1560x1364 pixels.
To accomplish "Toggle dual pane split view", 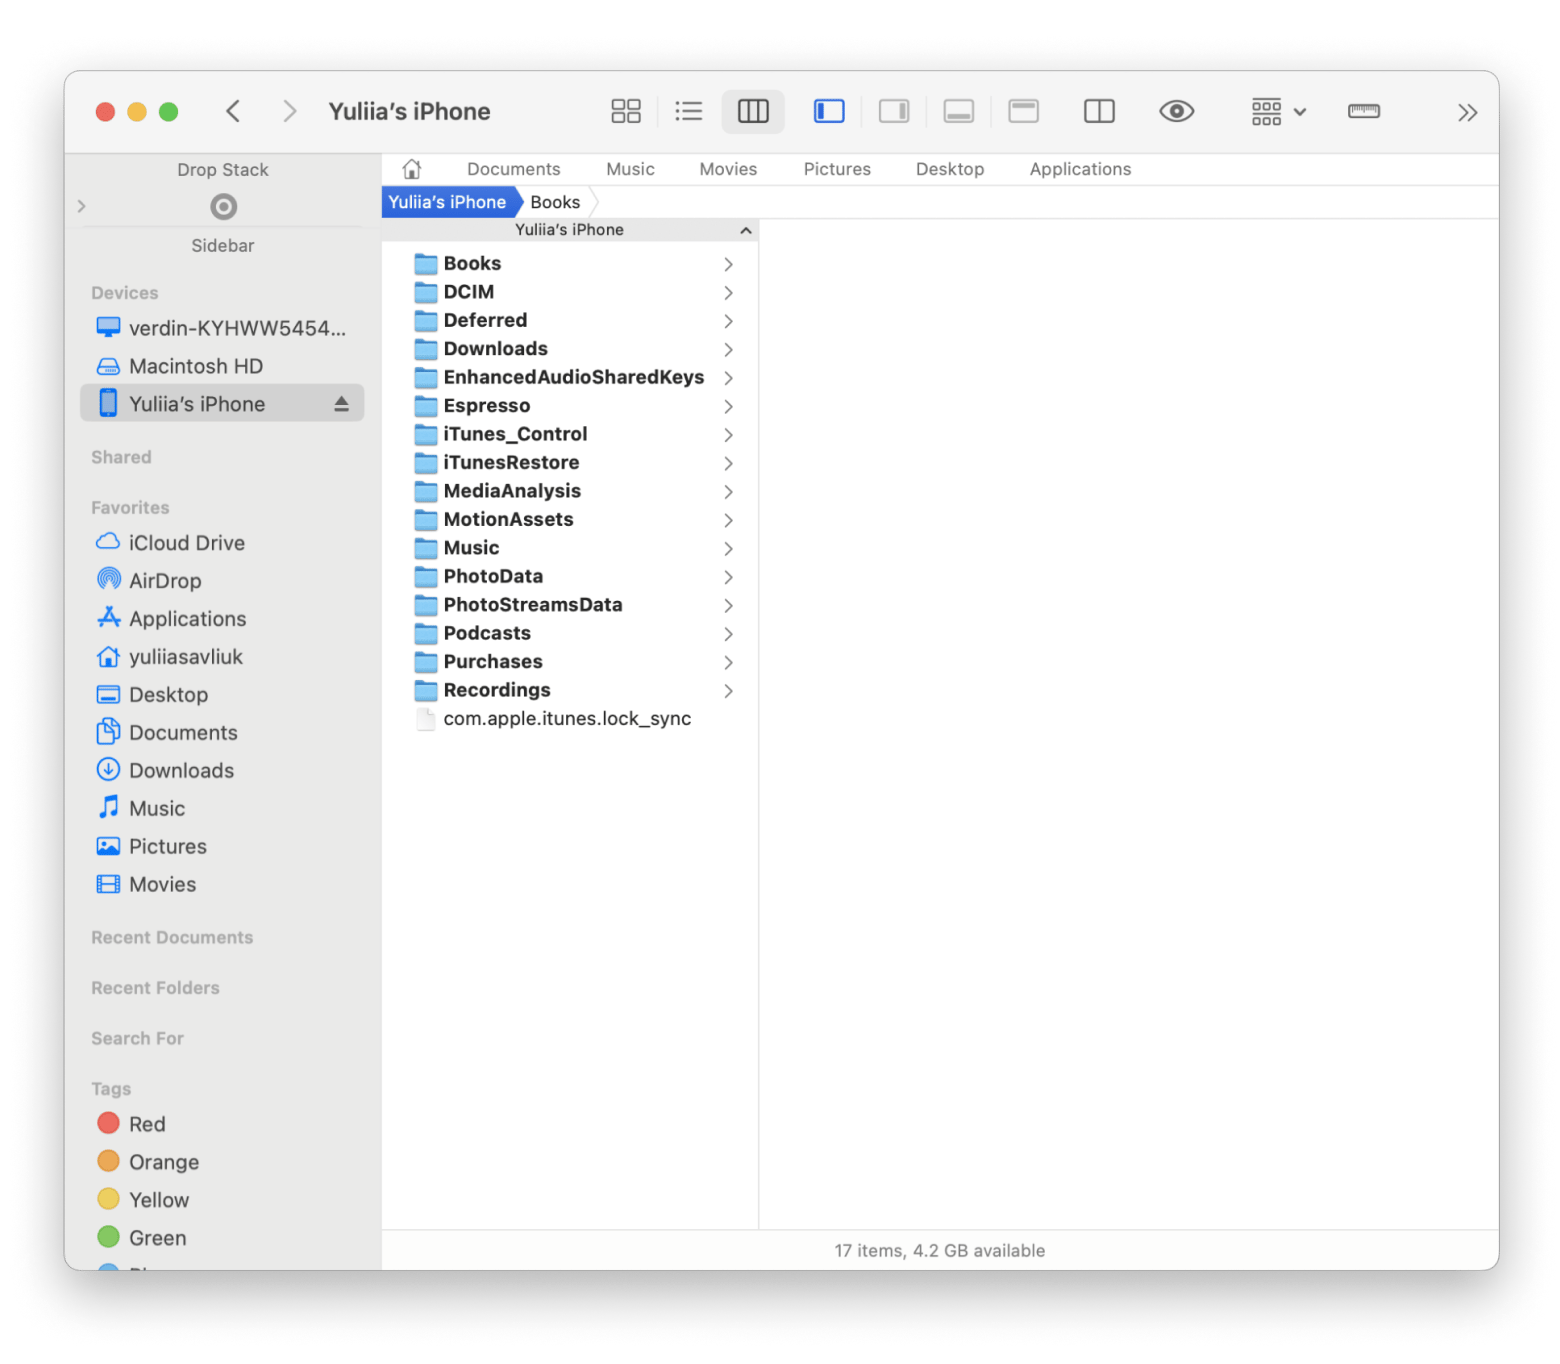I will (x=1099, y=111).
